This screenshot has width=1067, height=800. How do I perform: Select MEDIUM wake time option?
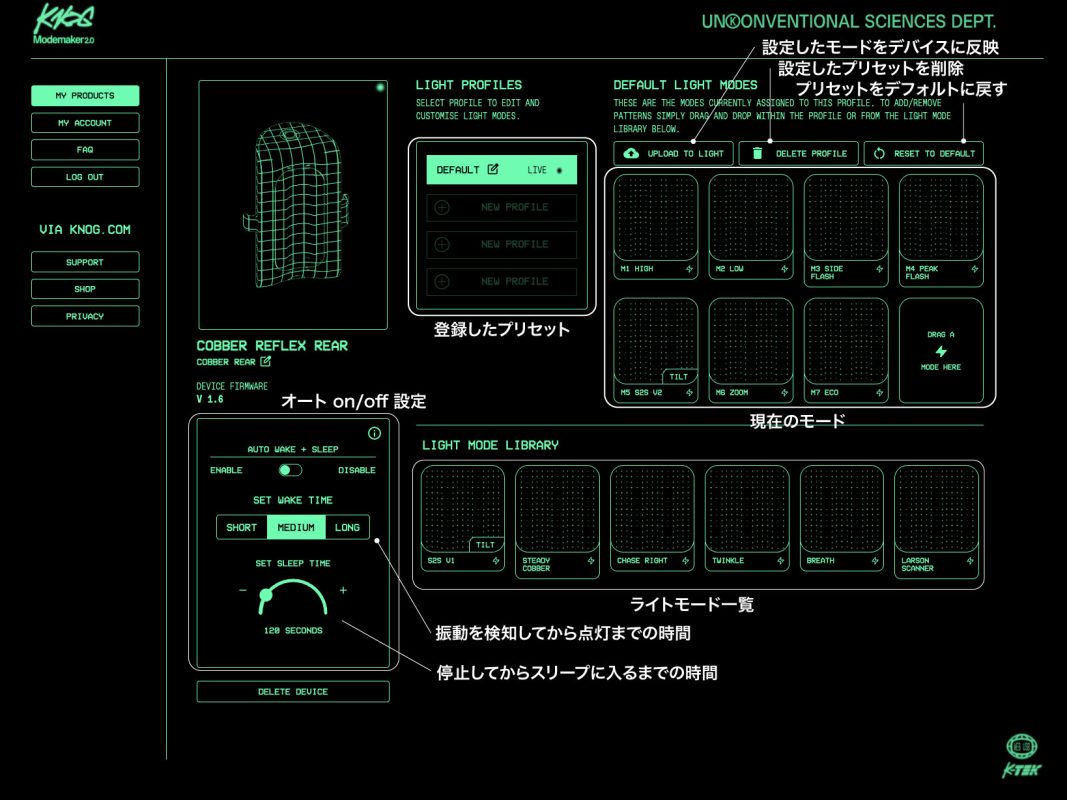coord(296,527)
